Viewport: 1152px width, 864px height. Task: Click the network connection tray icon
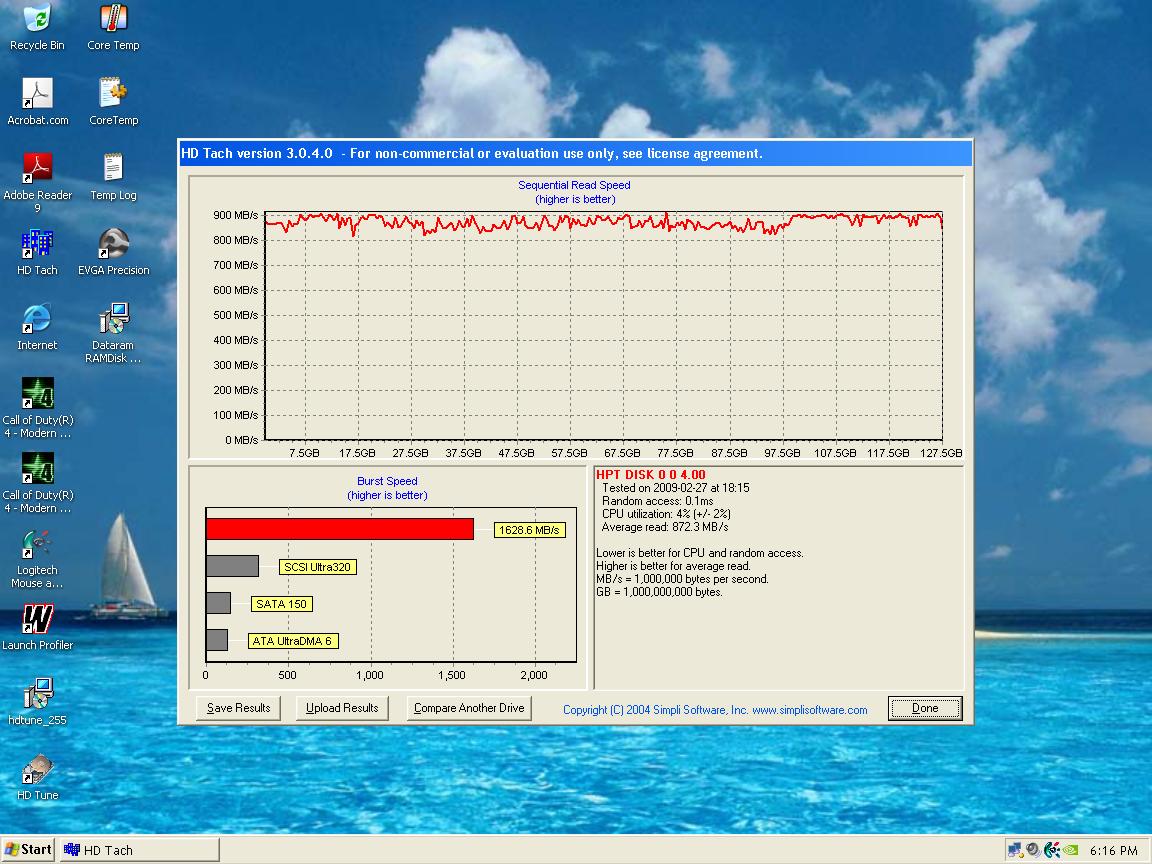pyautogui.click(x=1015, y=850)
